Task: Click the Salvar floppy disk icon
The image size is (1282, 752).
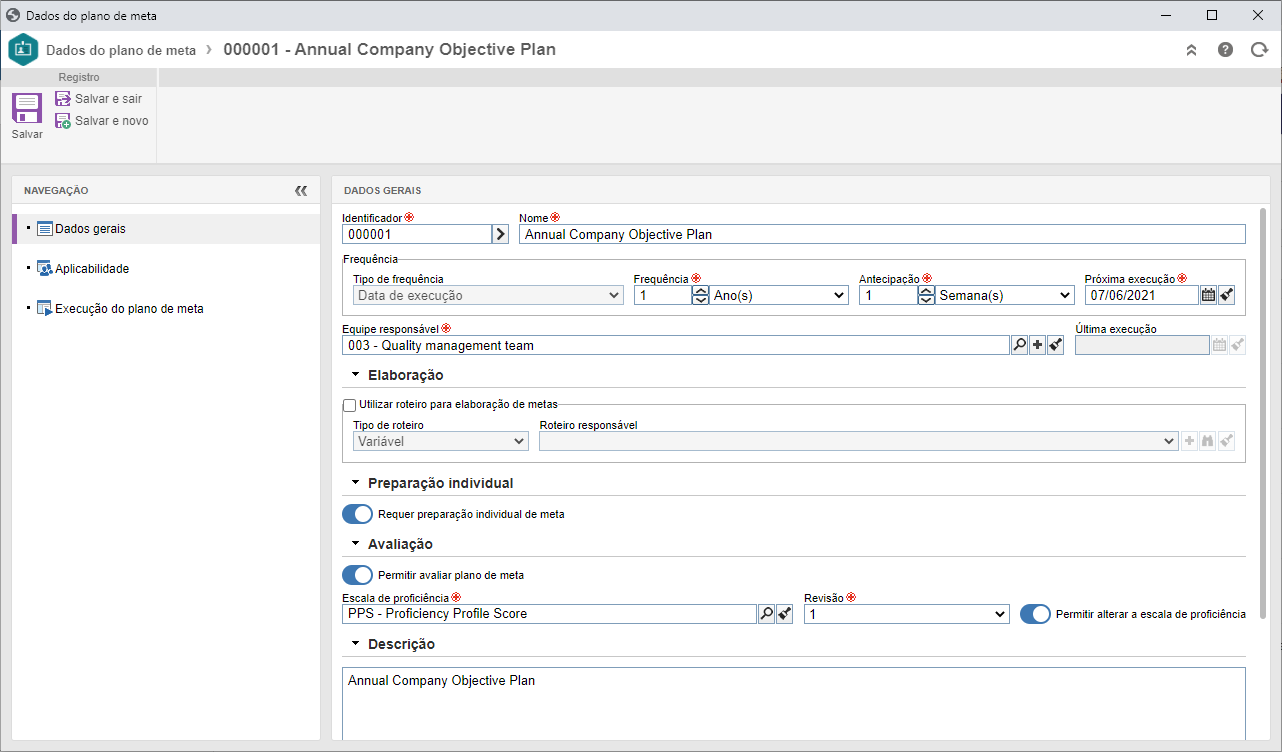Action: click(x=27, y=108)
